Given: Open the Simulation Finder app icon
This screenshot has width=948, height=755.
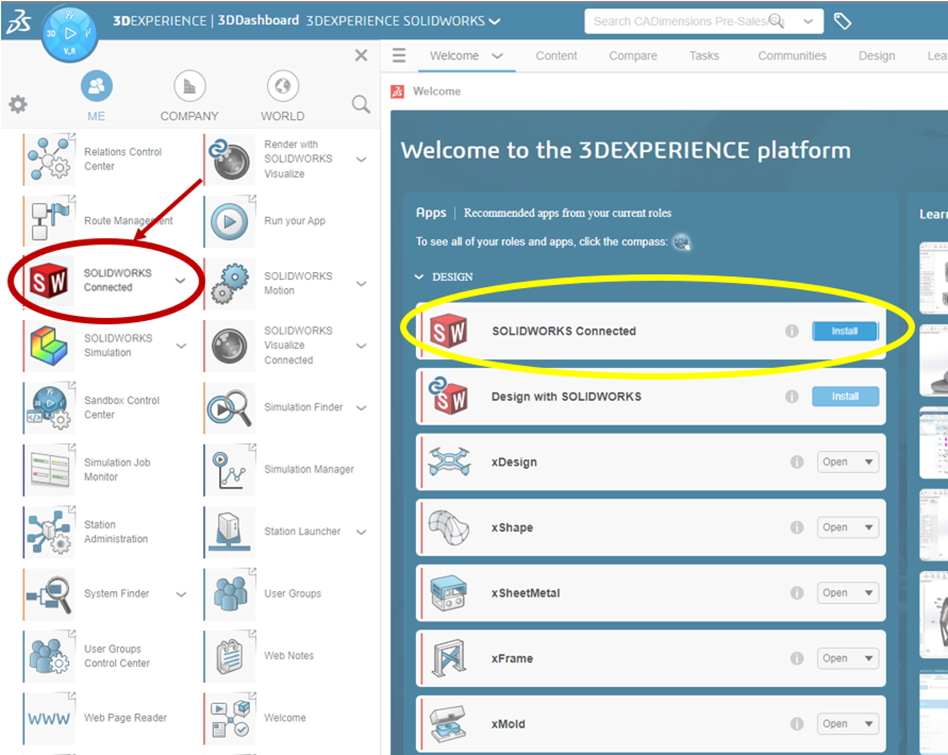Looking at the screenshot, I should coord(230,408).
